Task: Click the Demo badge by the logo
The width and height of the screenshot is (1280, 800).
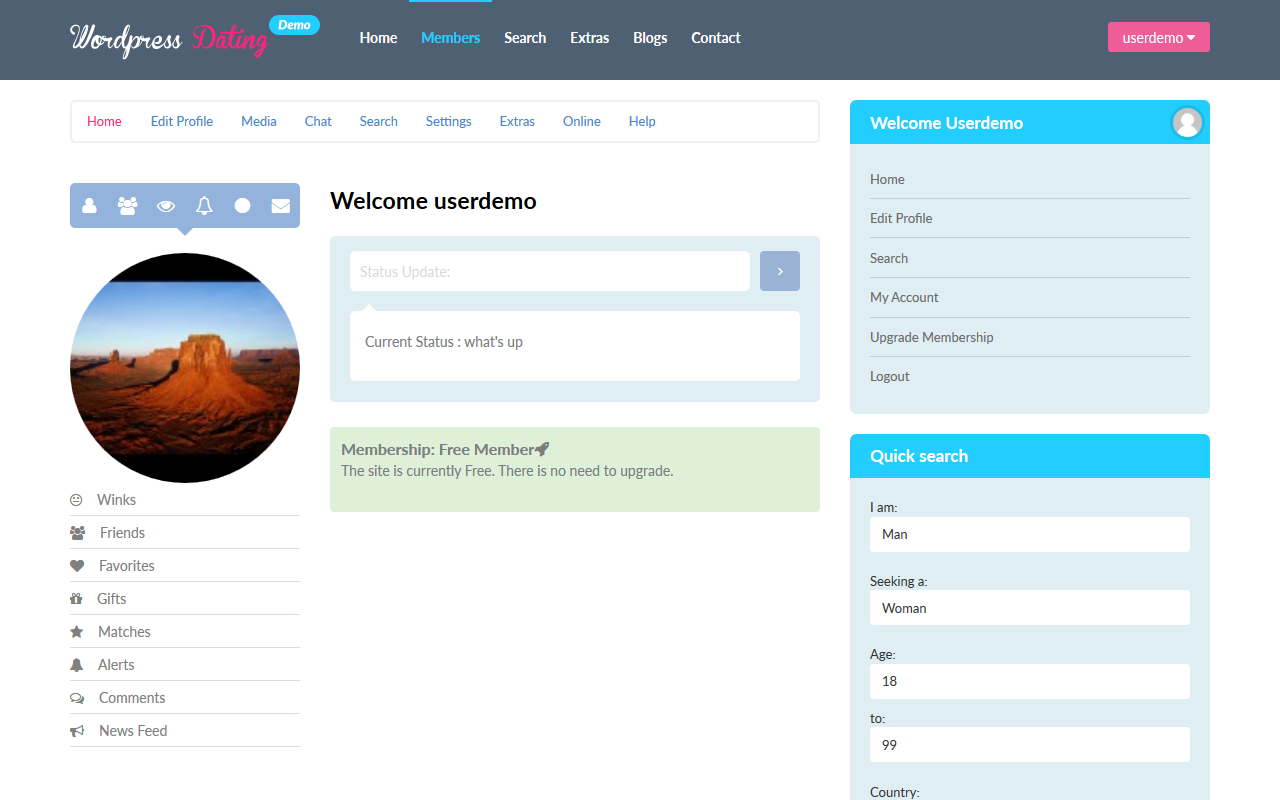Action: pos(294,25)
